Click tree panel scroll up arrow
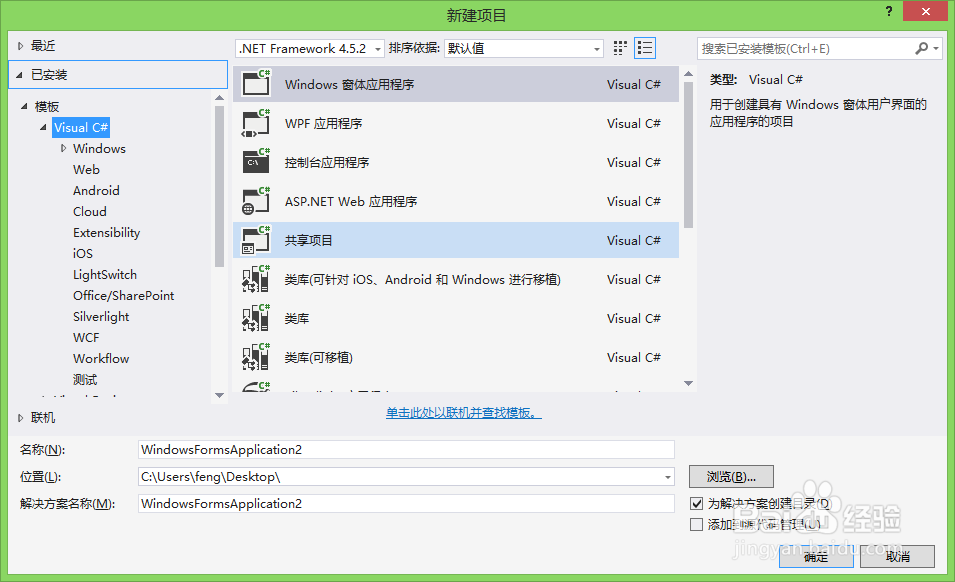955x582 pixels. coord(219,97)
